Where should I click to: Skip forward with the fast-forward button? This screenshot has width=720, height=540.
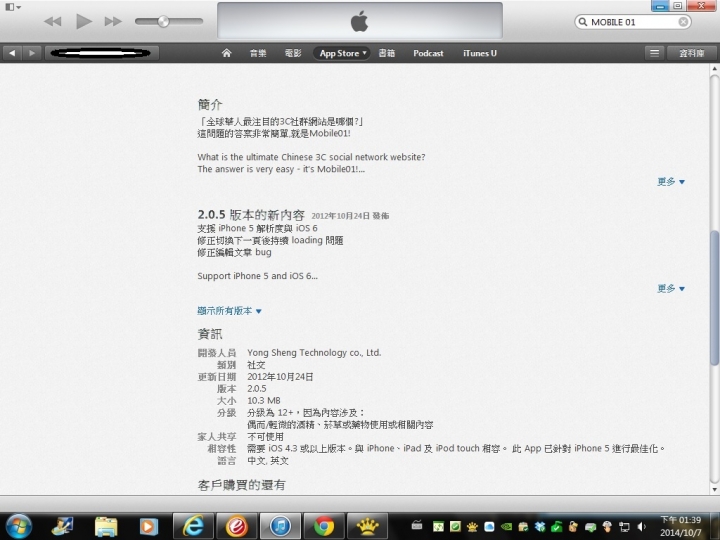click(x=113, y=22)
